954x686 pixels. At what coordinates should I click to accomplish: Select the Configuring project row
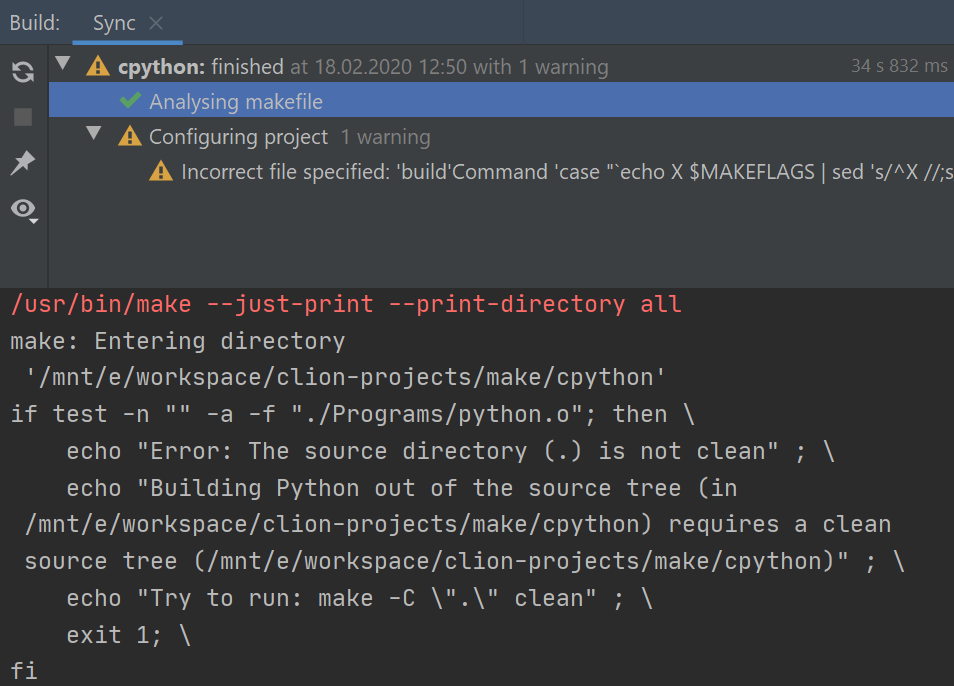point(501,137)
